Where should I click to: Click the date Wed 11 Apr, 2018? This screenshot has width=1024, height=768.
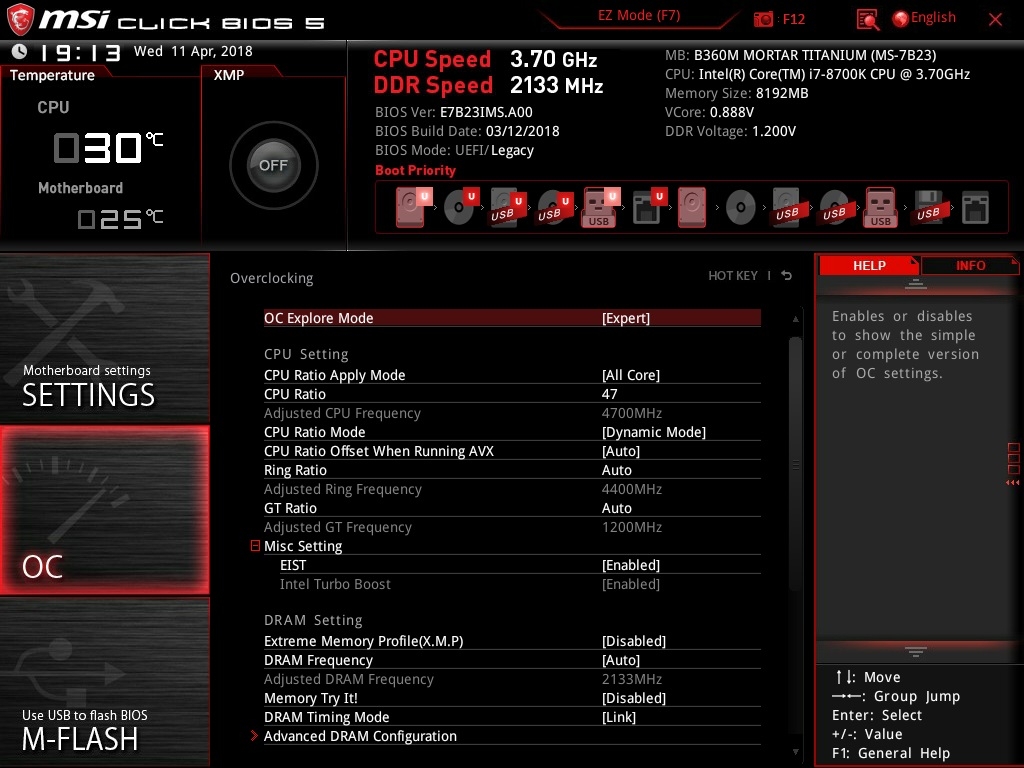[193, 51]
